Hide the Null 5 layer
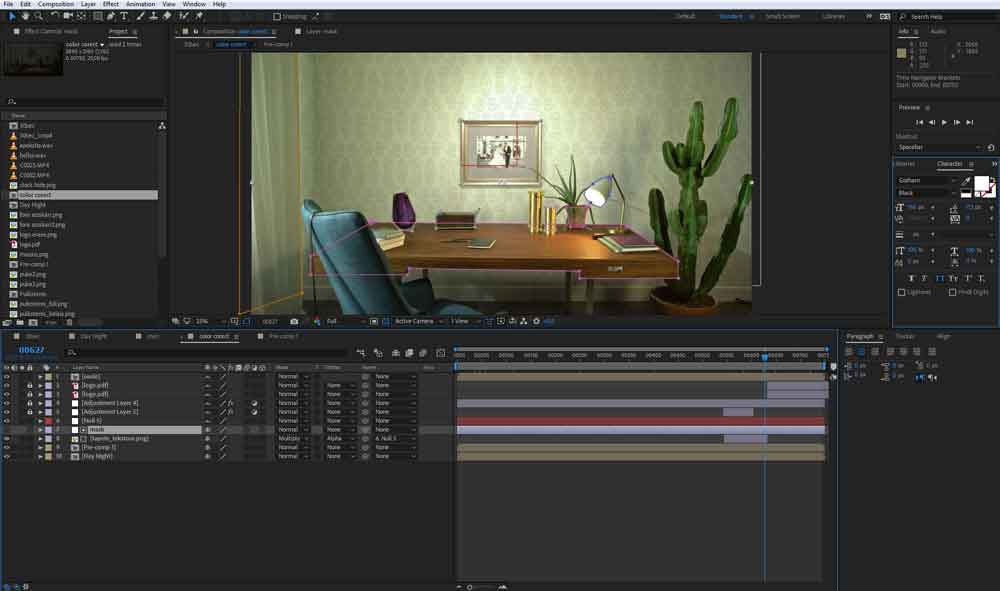 tap(6, 421)
